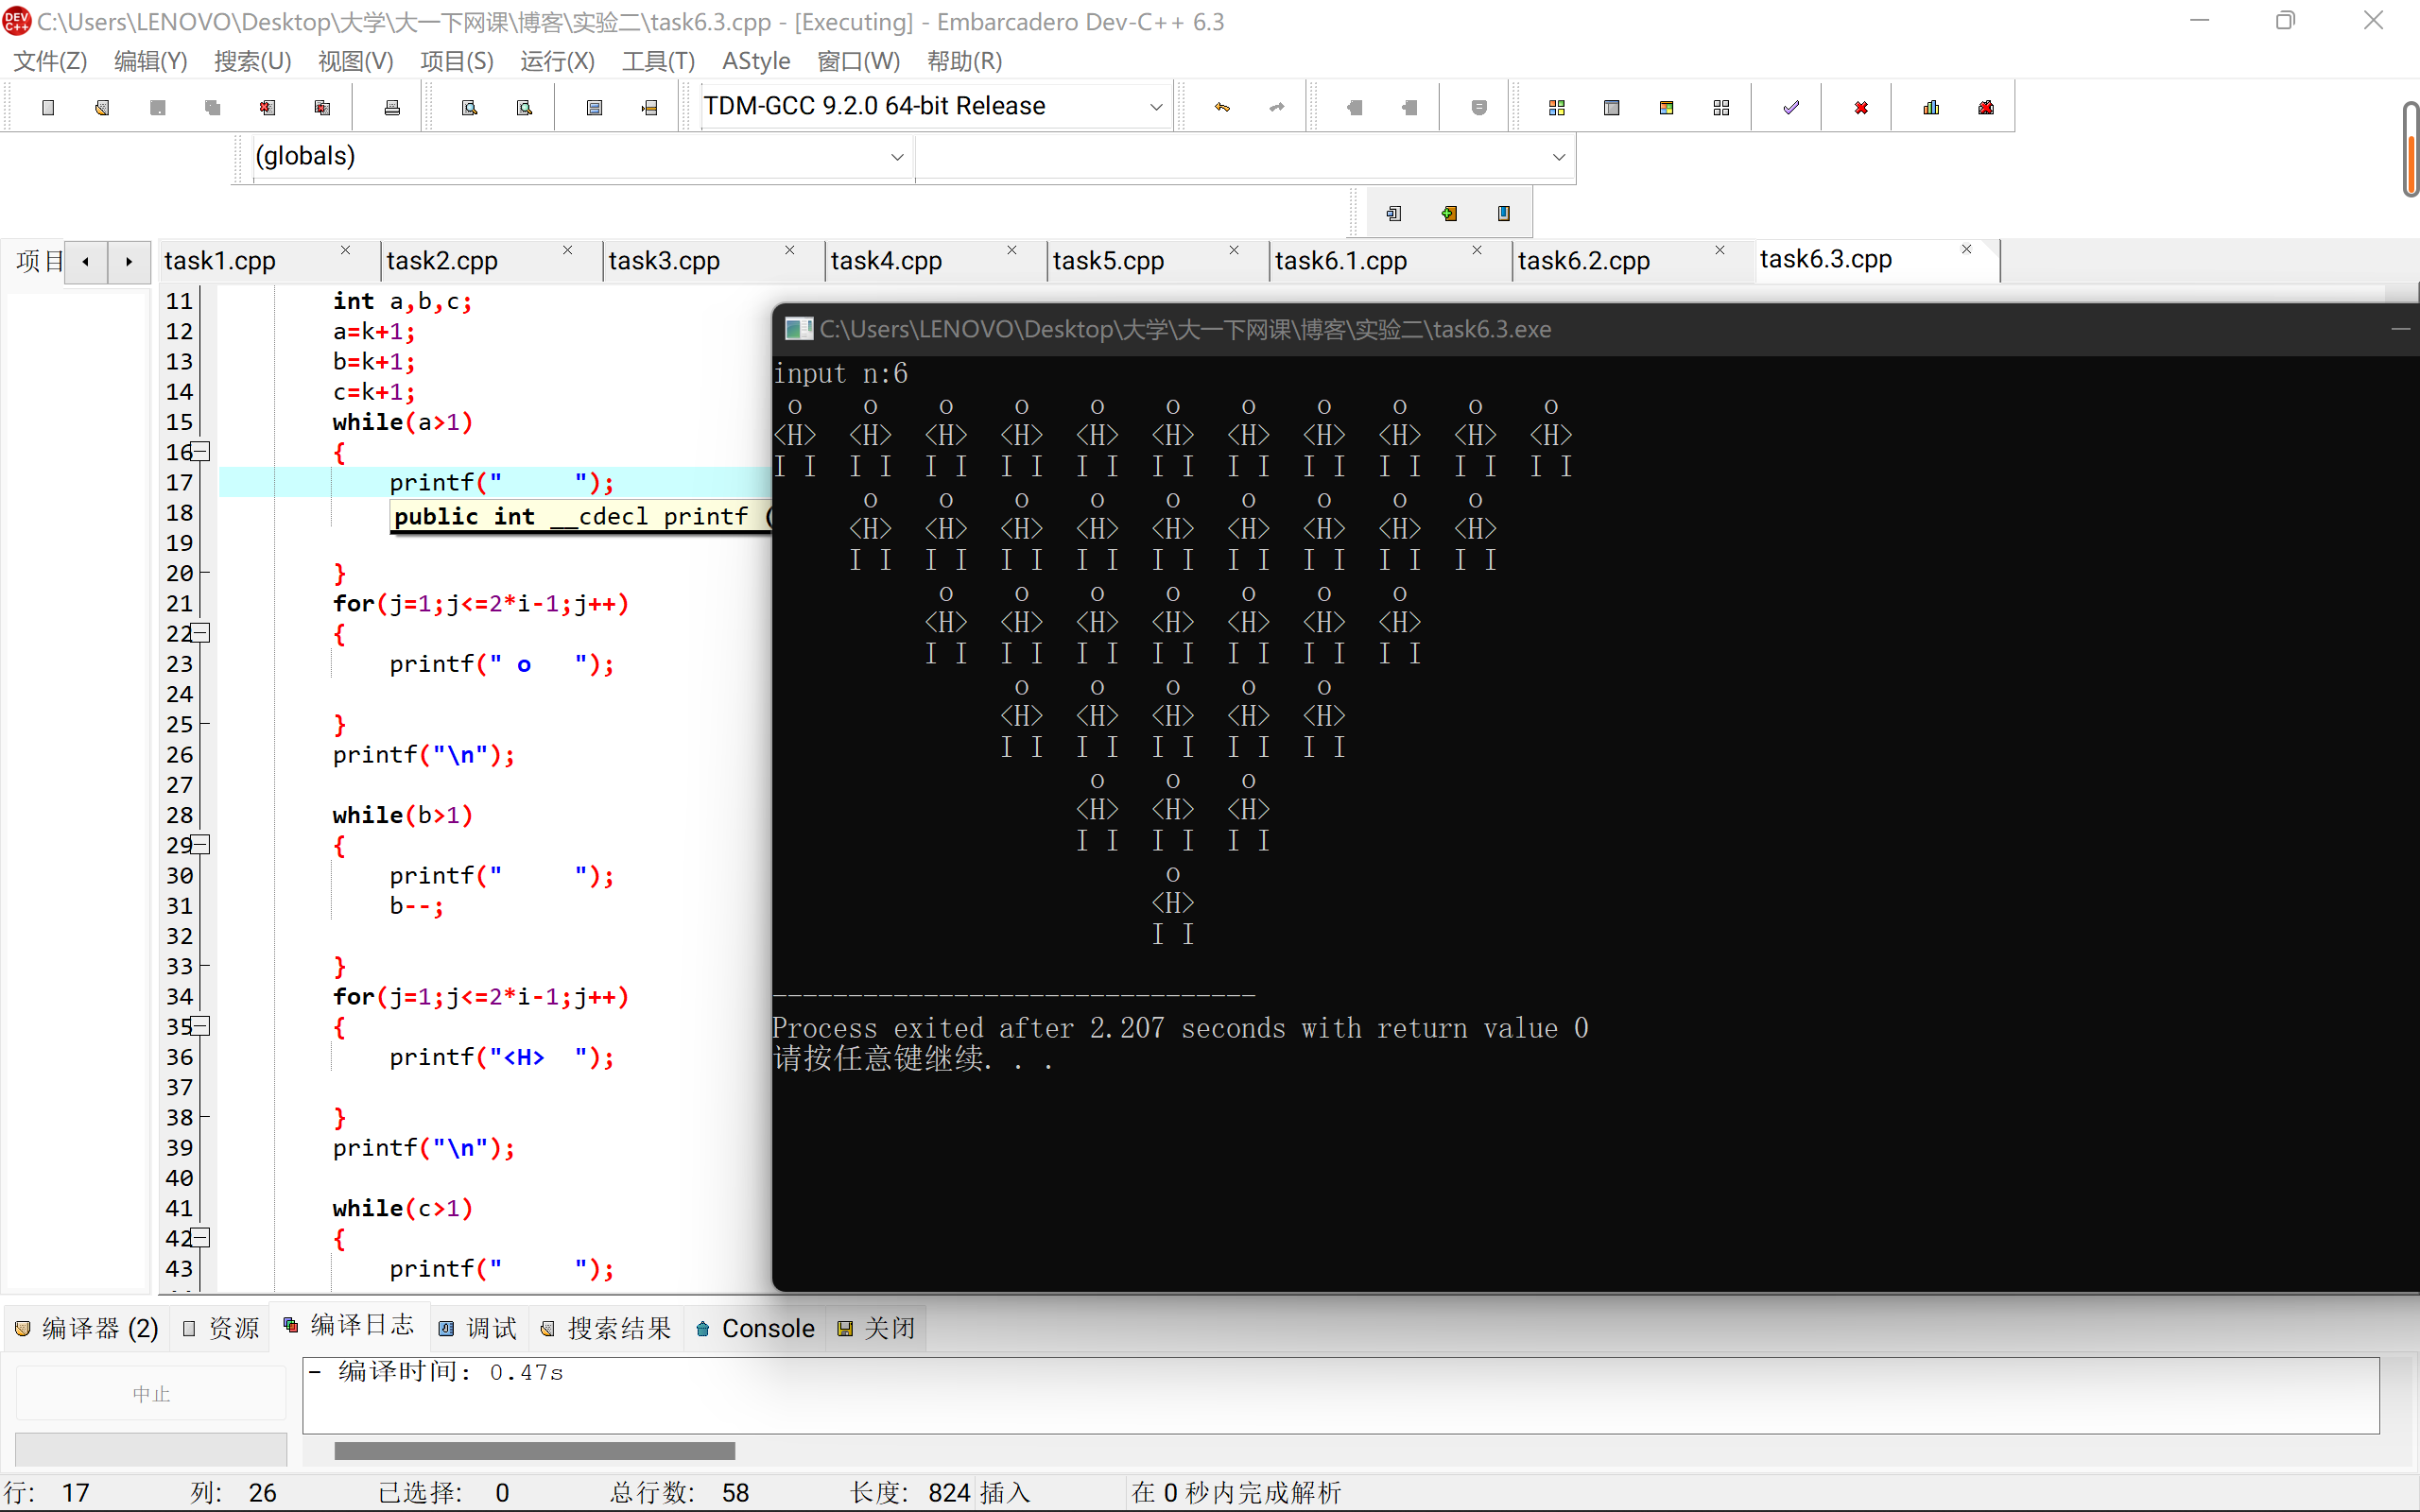Viewport: 2420px width, 1512px height.
Task: Open the TDM-GCC compiler set dropdown
Action: point(1155,106)
